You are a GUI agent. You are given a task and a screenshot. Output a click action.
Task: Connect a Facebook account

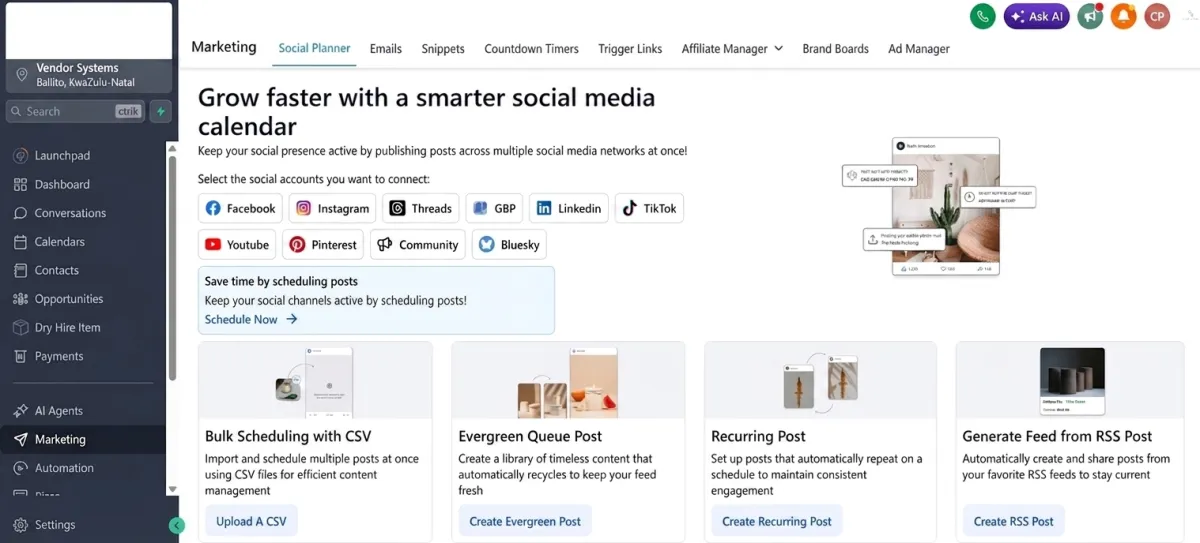tap(240, 208)
